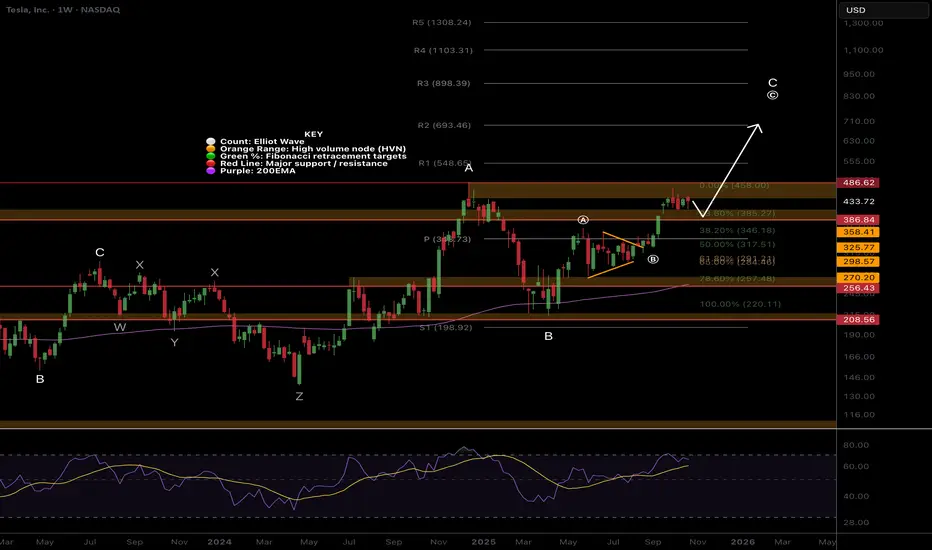
Task: Select the Y wave label
Action: (x=174, y=342)
